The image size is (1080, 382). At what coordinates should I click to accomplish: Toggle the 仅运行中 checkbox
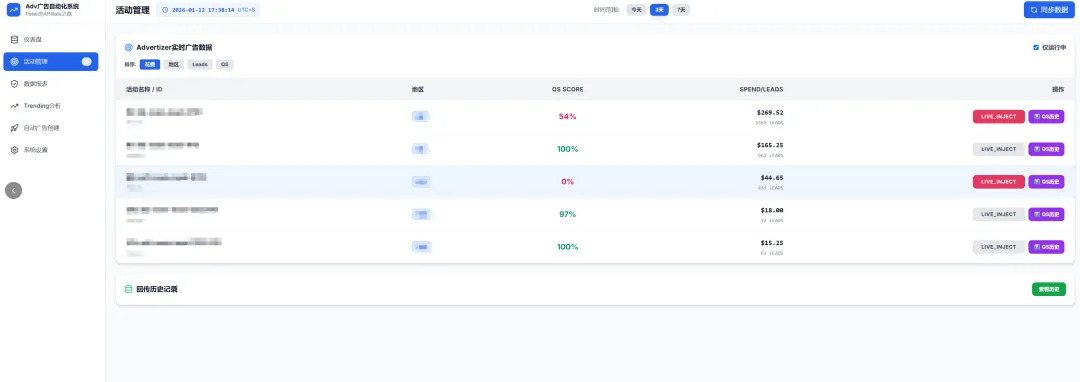click(1036, 47)
